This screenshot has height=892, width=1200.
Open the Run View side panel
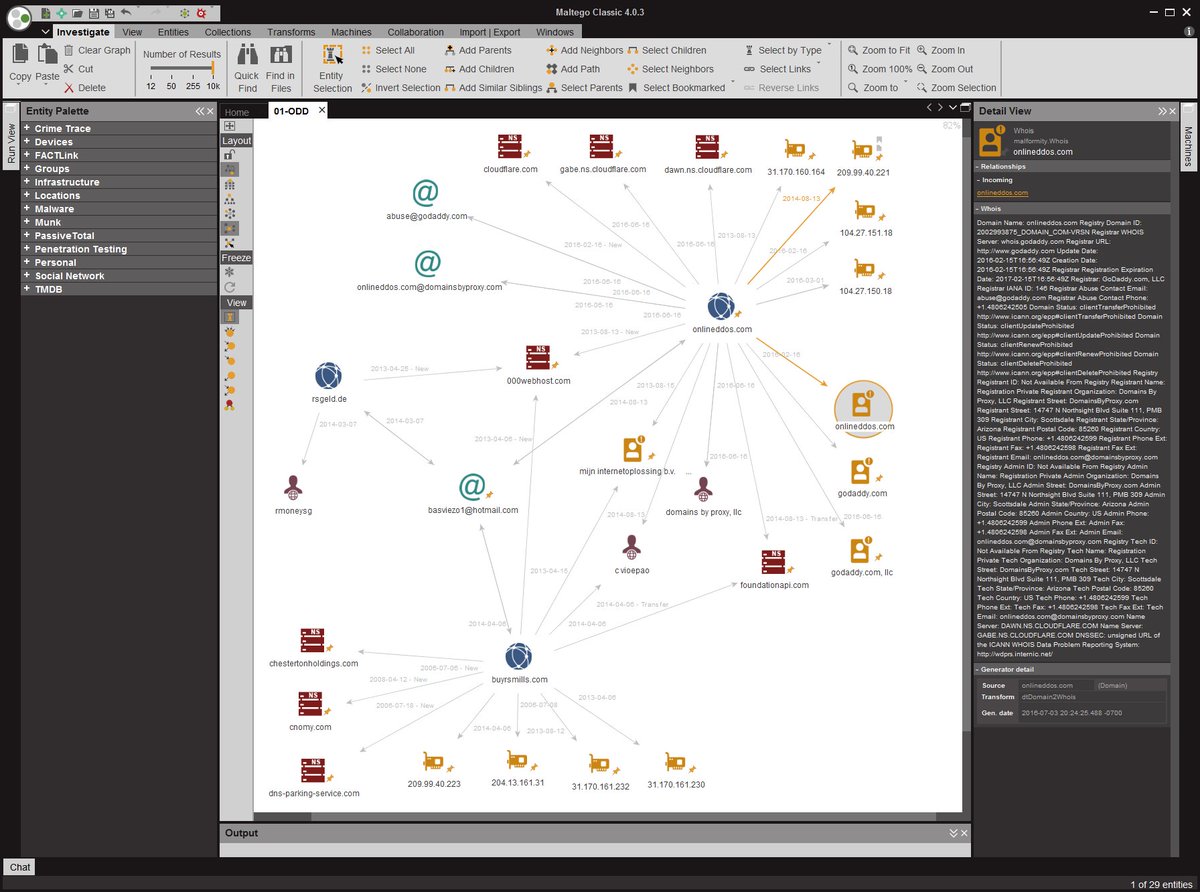pyautogui.click(x=11, y=144)
